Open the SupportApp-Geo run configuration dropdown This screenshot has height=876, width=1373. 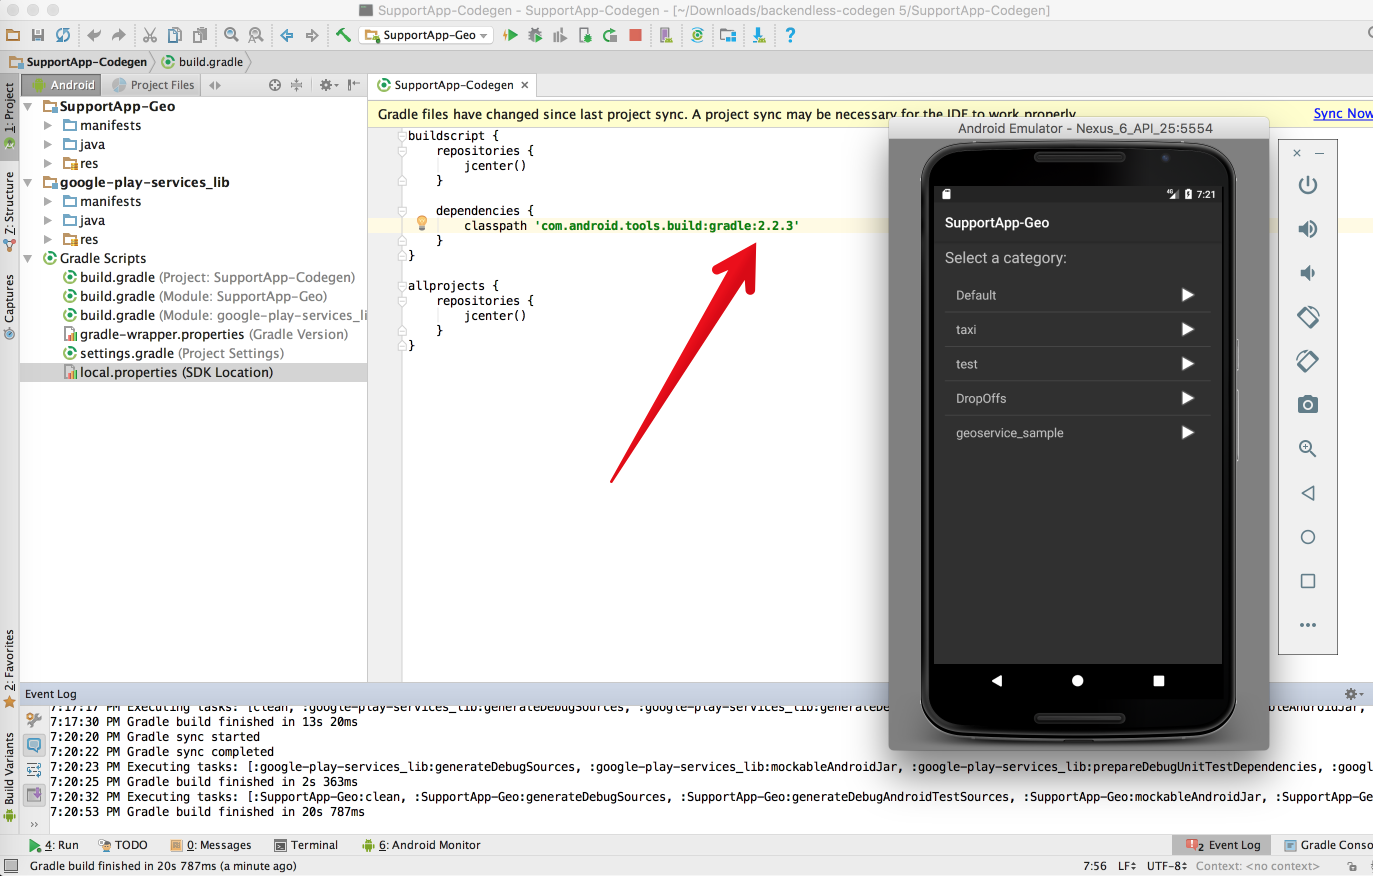pyautogui.click(x=427, y=35)
